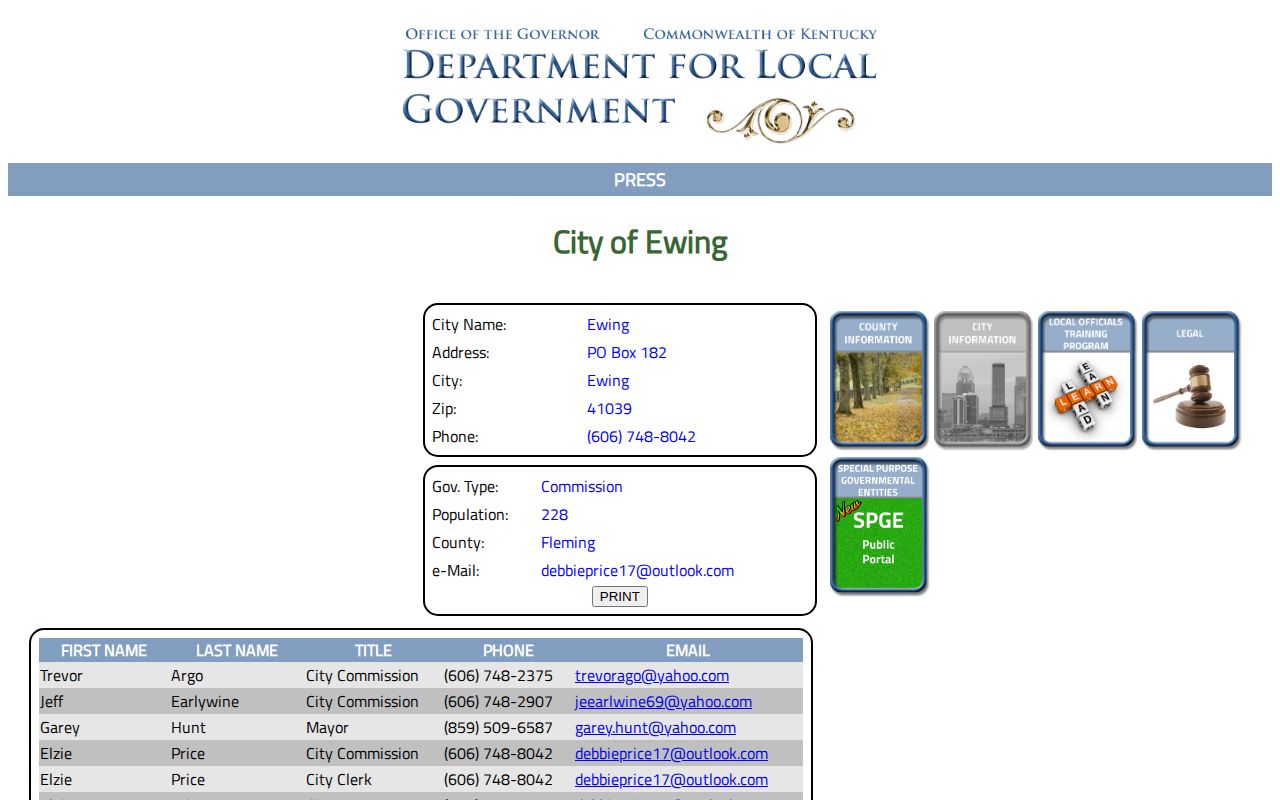Click last name Hunt in the table

188,728
